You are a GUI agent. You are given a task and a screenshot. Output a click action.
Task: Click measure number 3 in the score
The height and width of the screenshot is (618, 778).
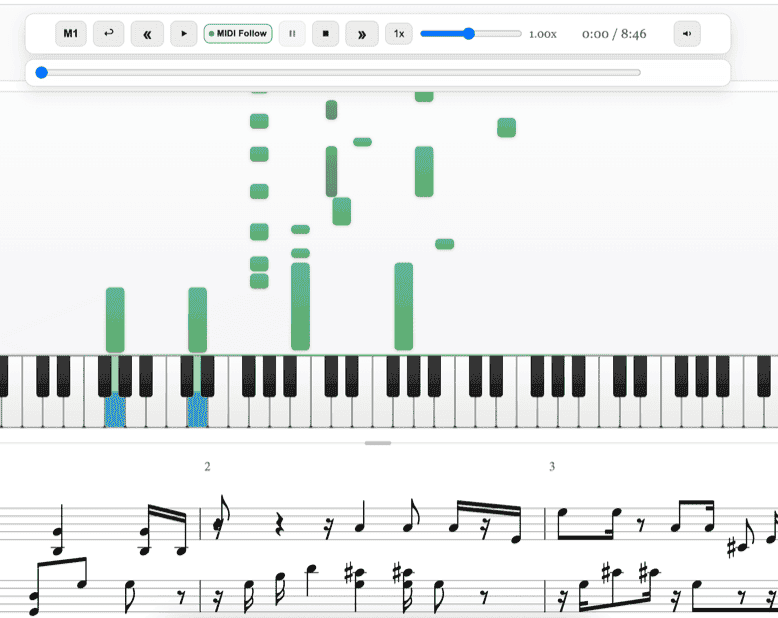(552, 466)
